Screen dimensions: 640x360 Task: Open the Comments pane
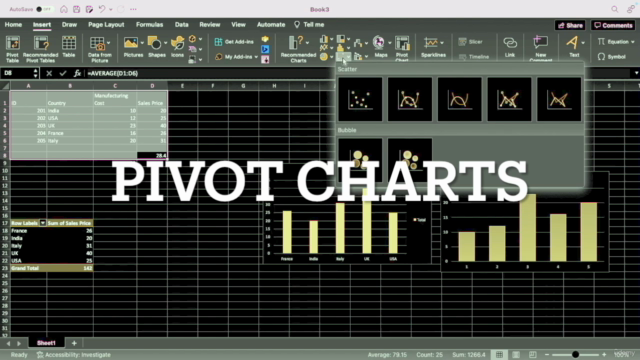613,25
